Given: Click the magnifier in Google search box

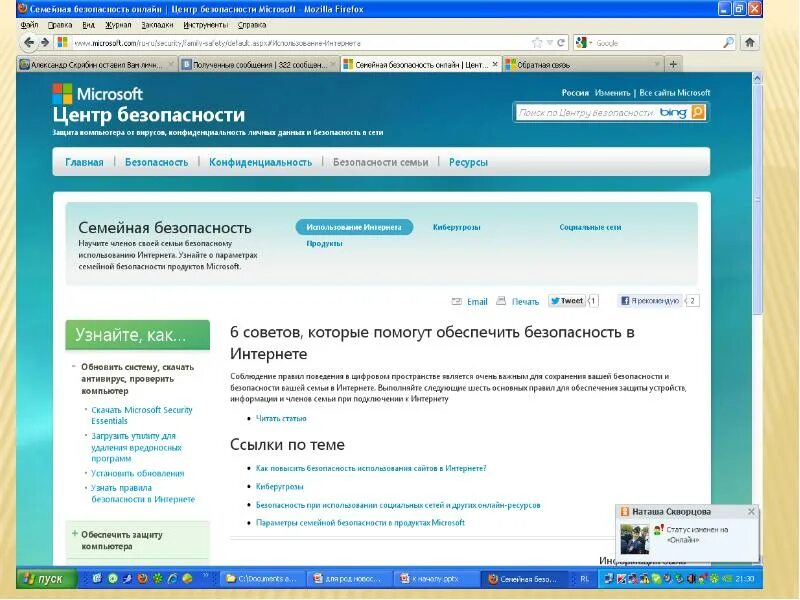Looking at the screenshot, I should 729,43.
